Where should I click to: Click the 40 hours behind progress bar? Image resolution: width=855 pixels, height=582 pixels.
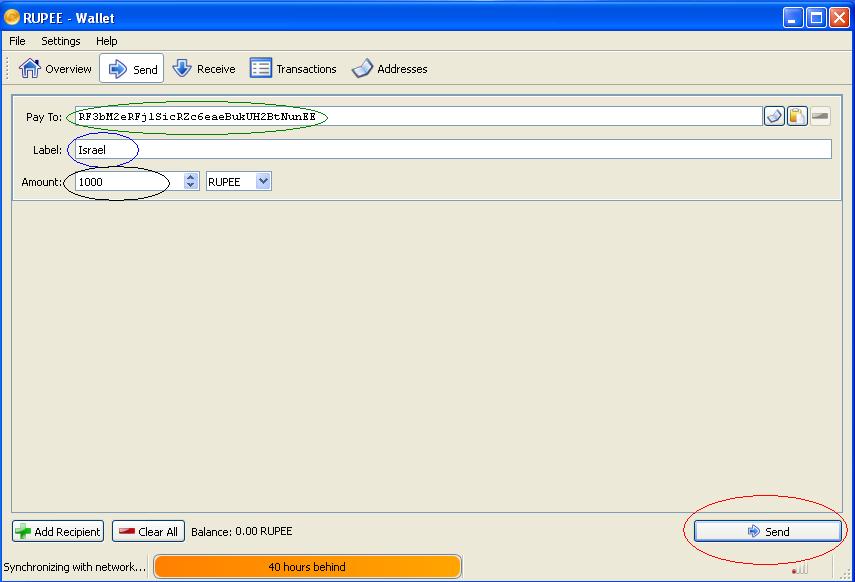coord(308,567)
